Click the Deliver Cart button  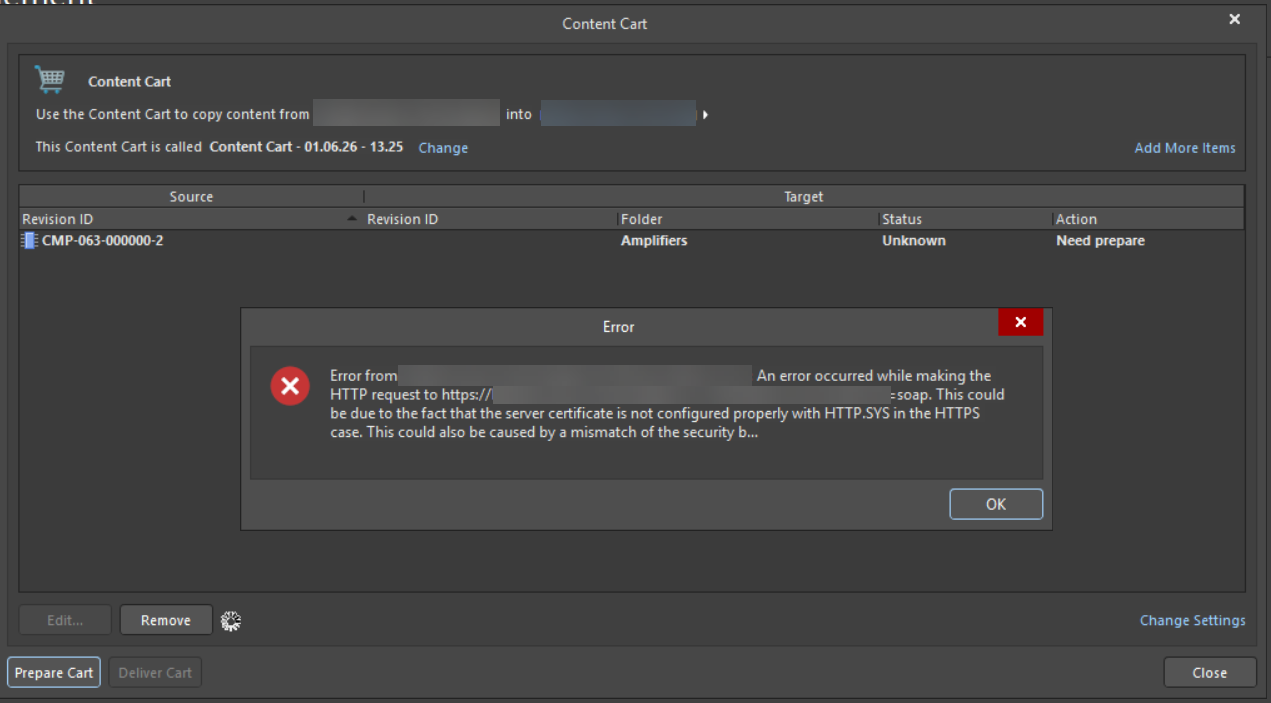(155, 673)
